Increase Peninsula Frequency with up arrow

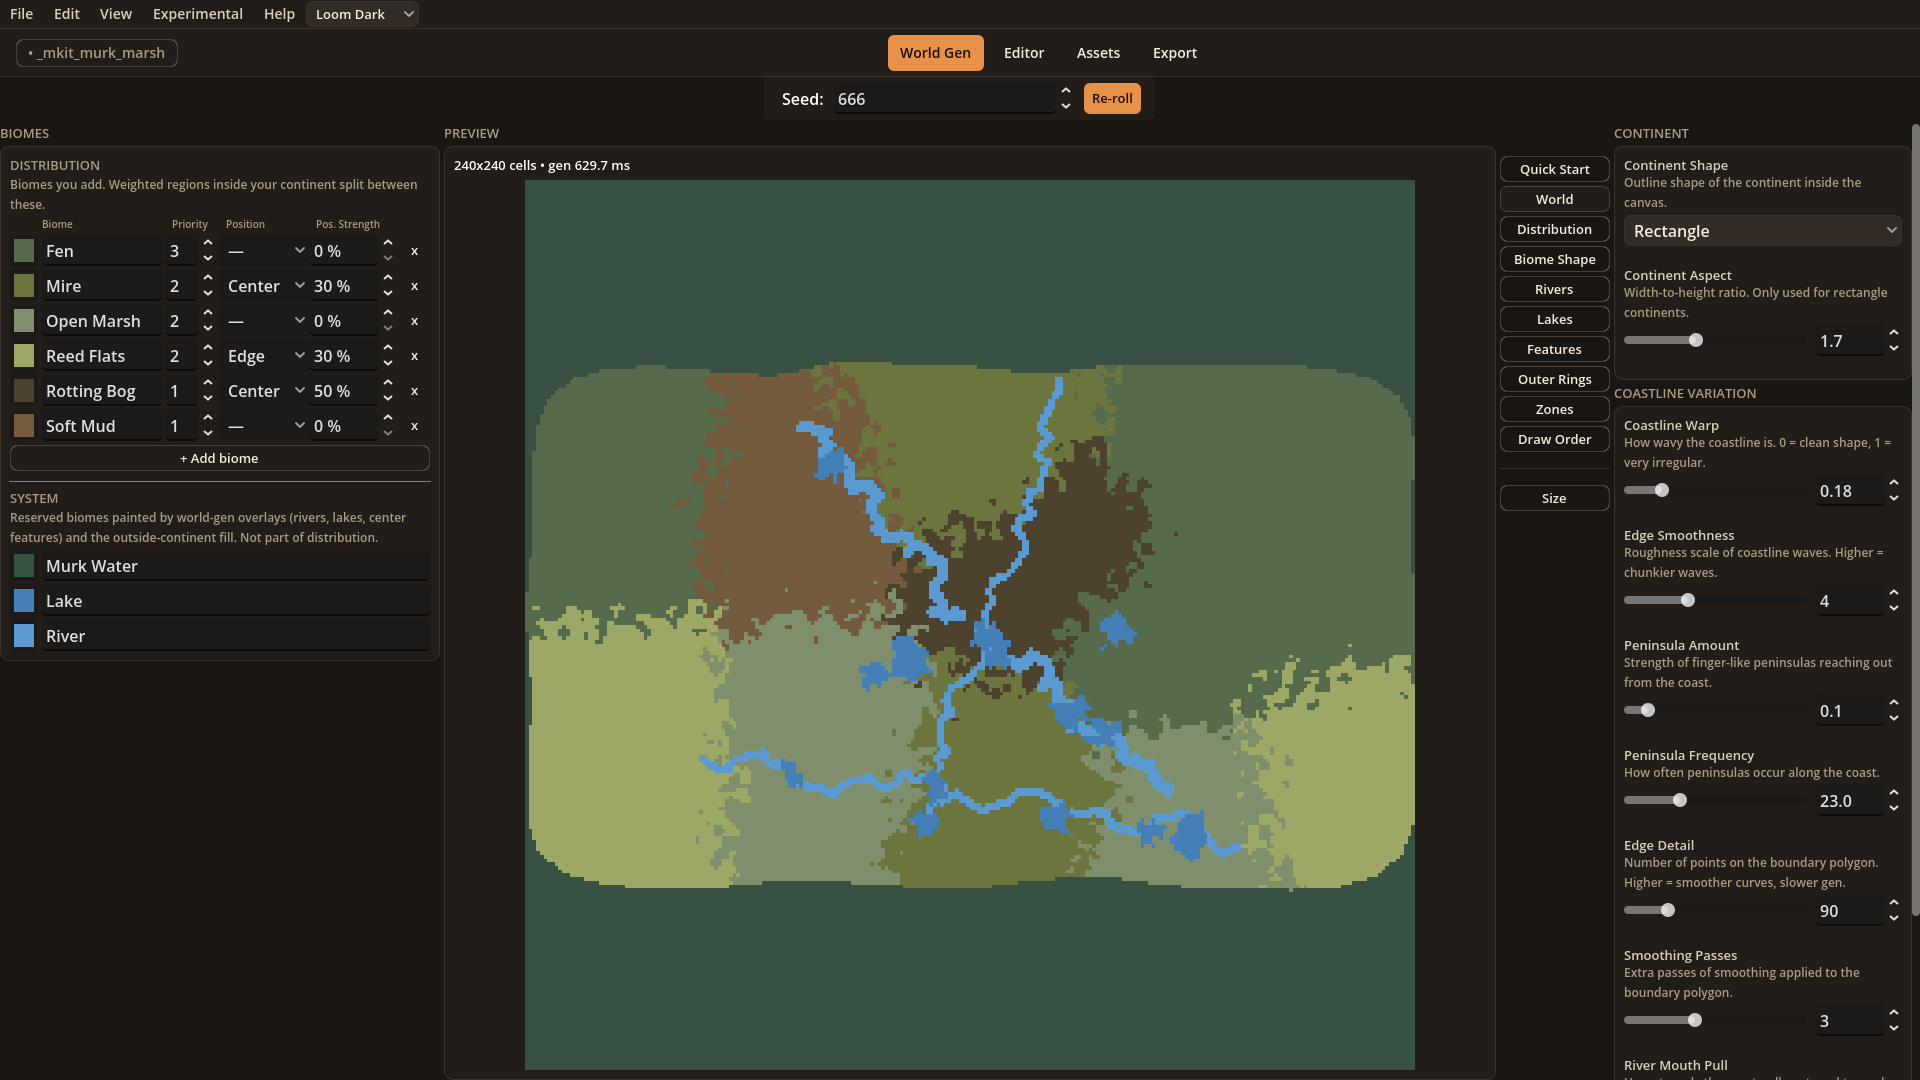pos(1894,793)
